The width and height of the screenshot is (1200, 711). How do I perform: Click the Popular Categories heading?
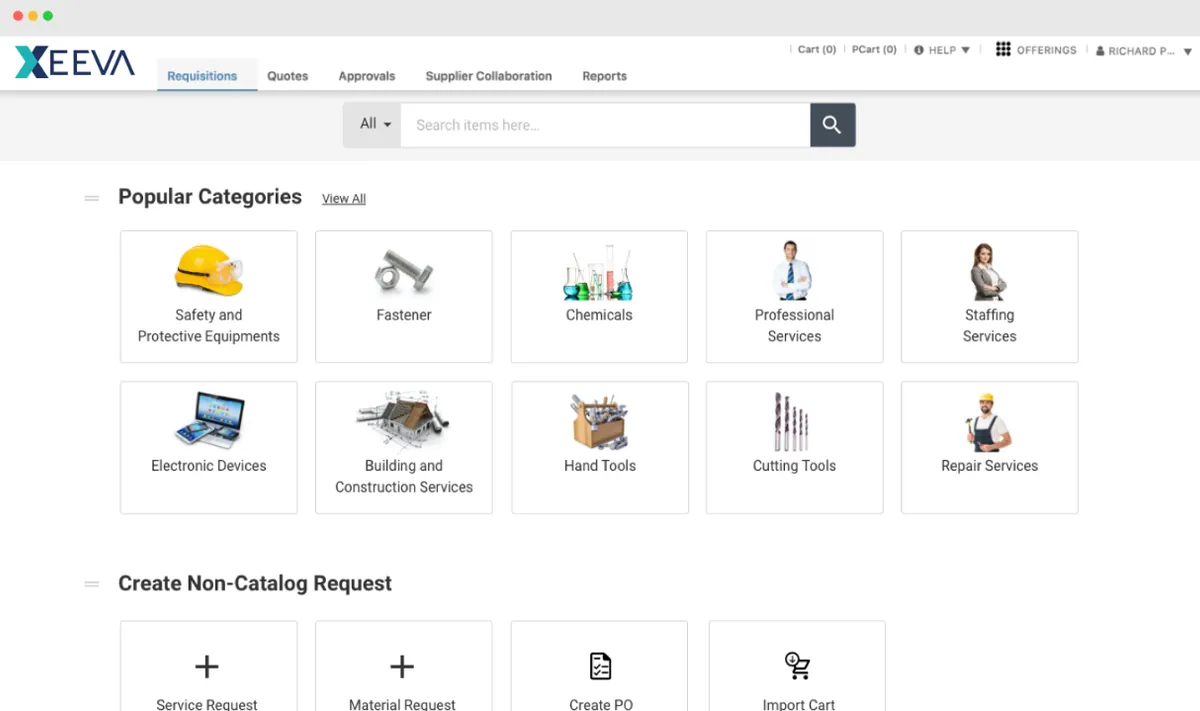[x=210, y=197]
